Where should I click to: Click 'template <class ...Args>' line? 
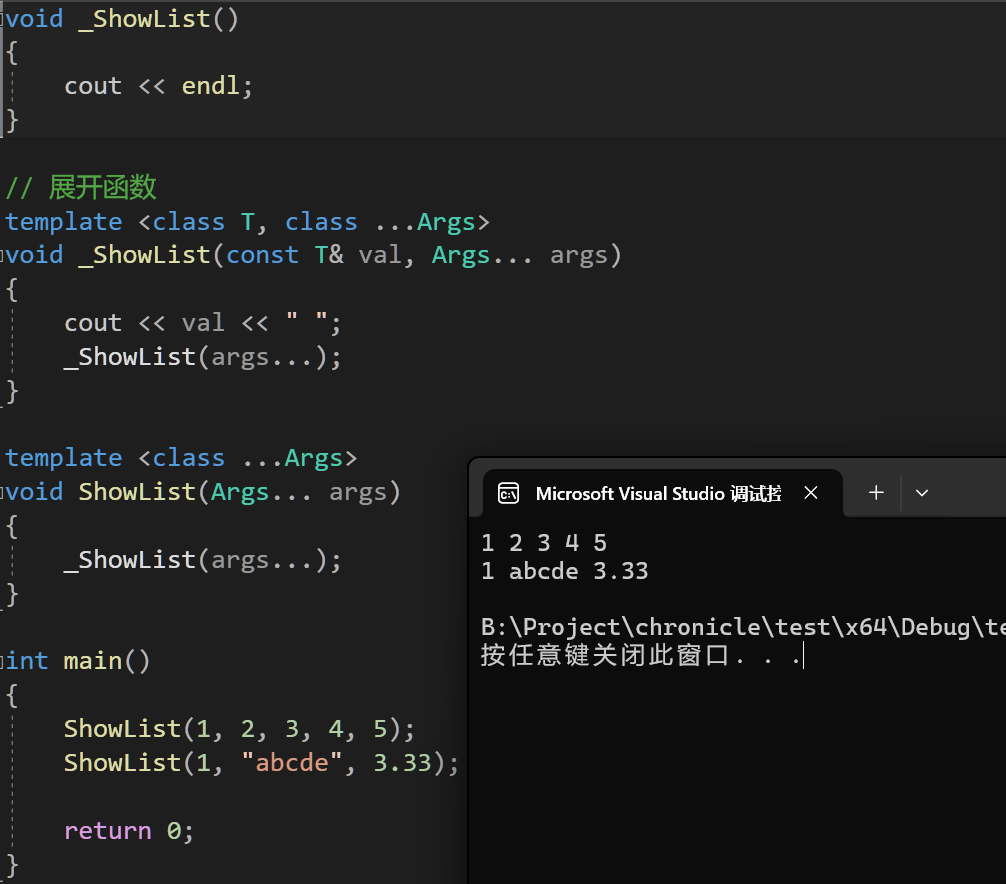[182, 458]
